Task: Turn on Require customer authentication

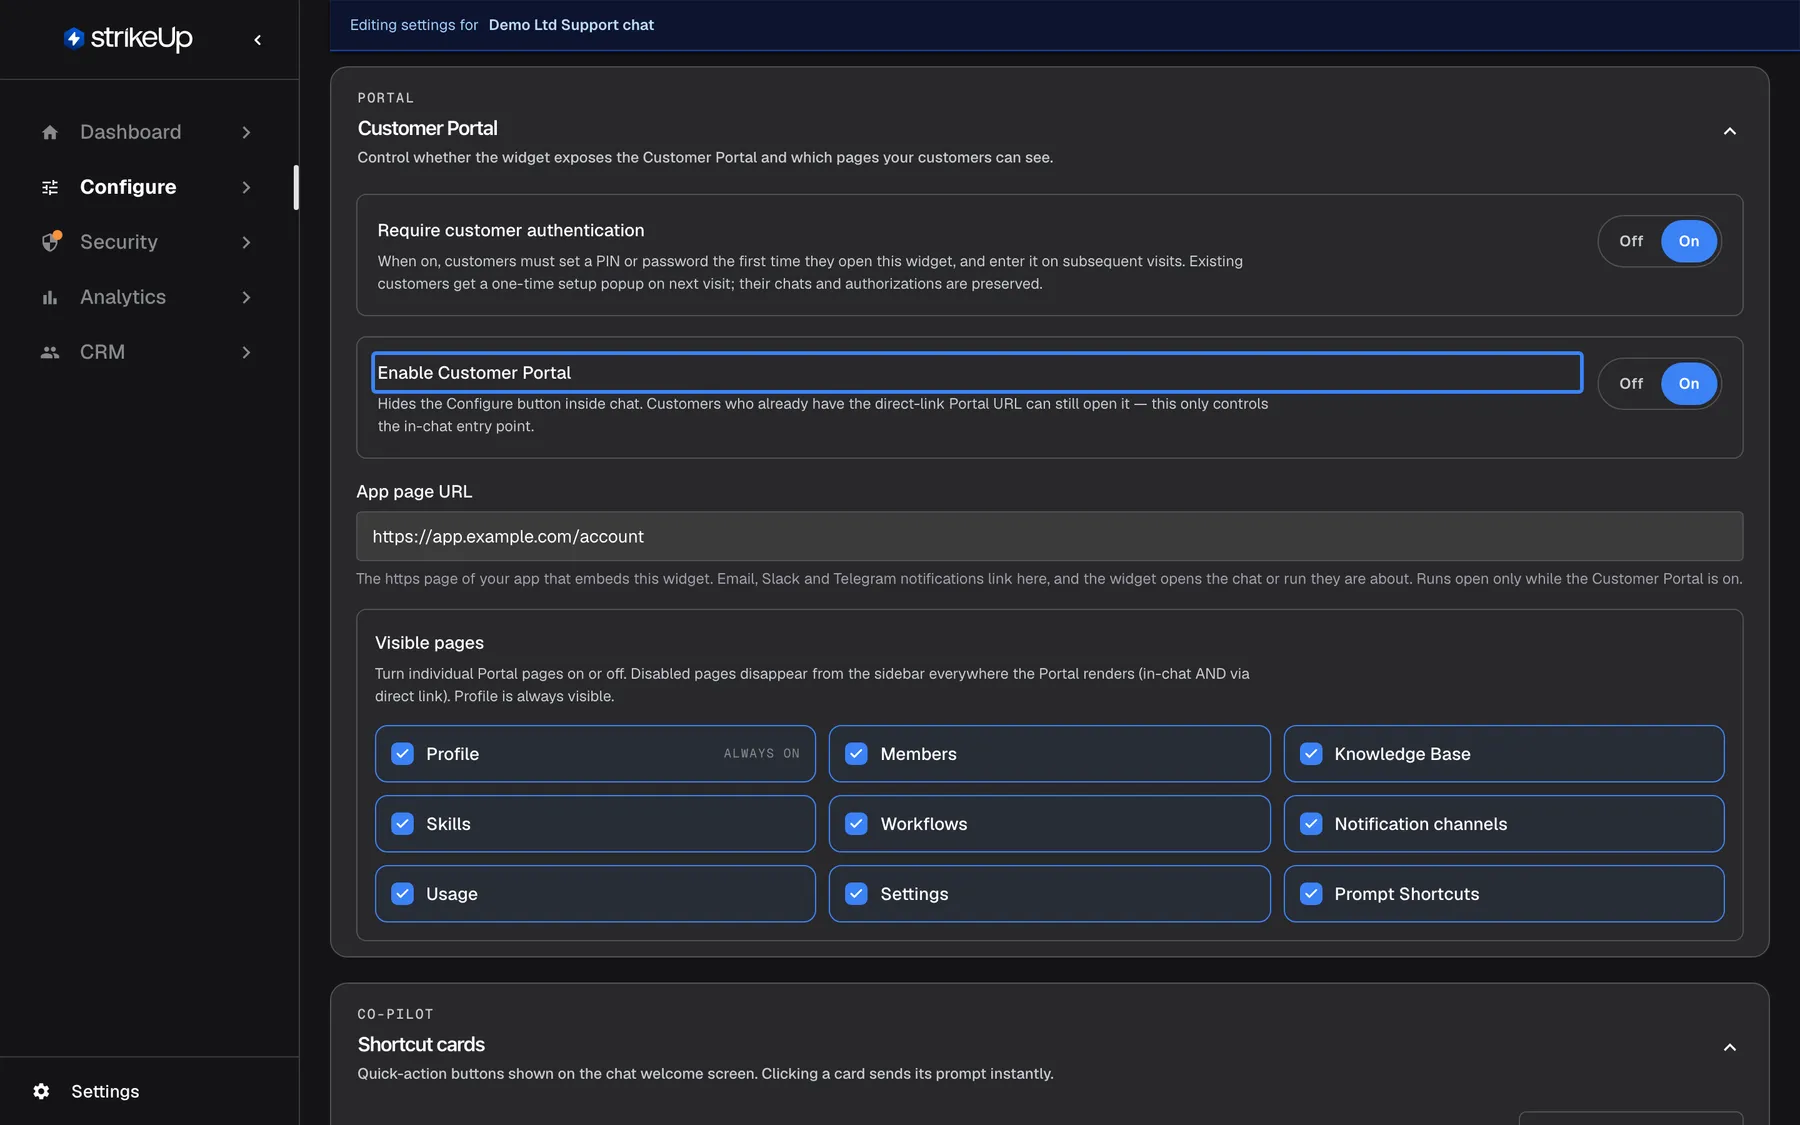Action: click(1689, 241)
